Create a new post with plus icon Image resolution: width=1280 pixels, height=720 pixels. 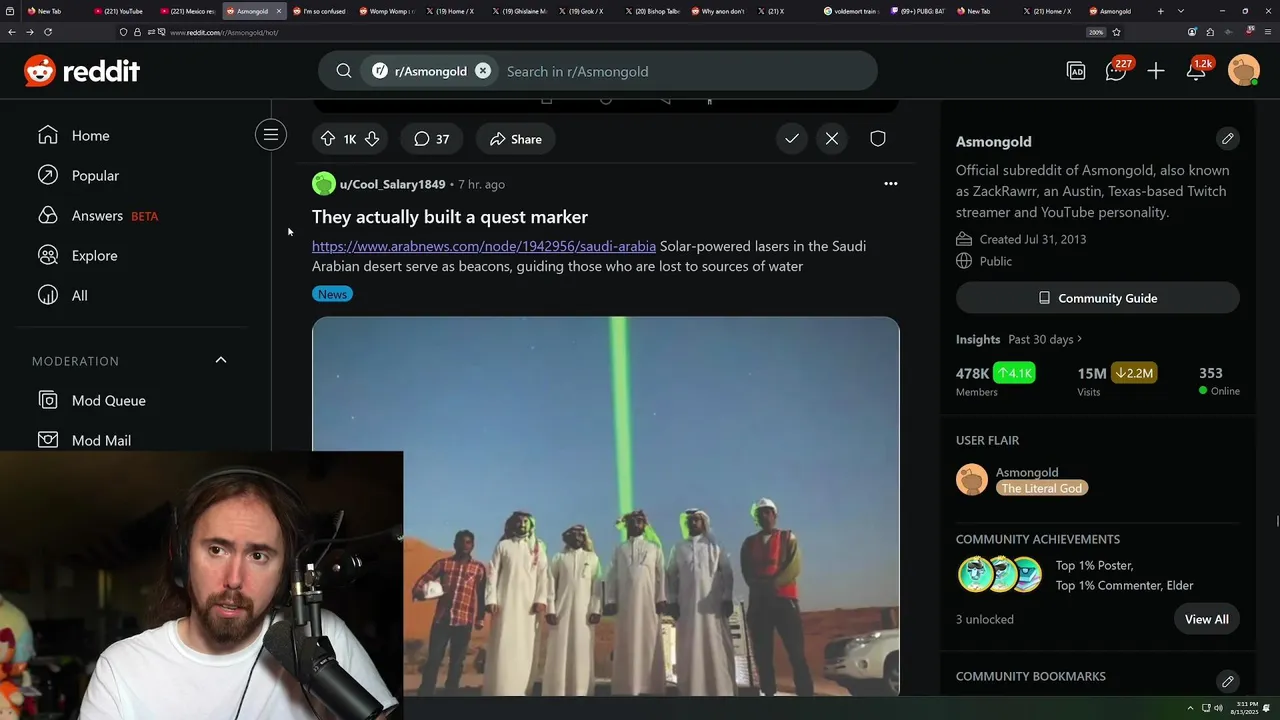coord(1156,71)
